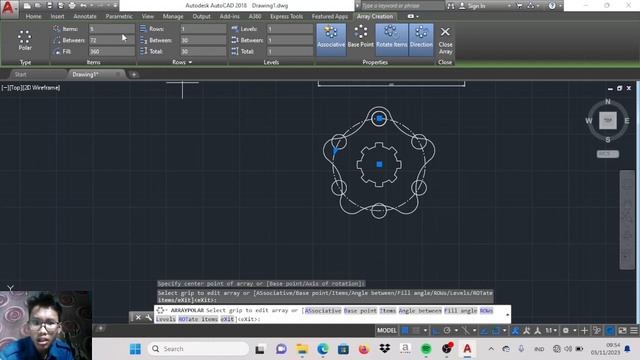Click the blue center grip of array
Viewport: 640px width, 360px height.
click(379, 164)
